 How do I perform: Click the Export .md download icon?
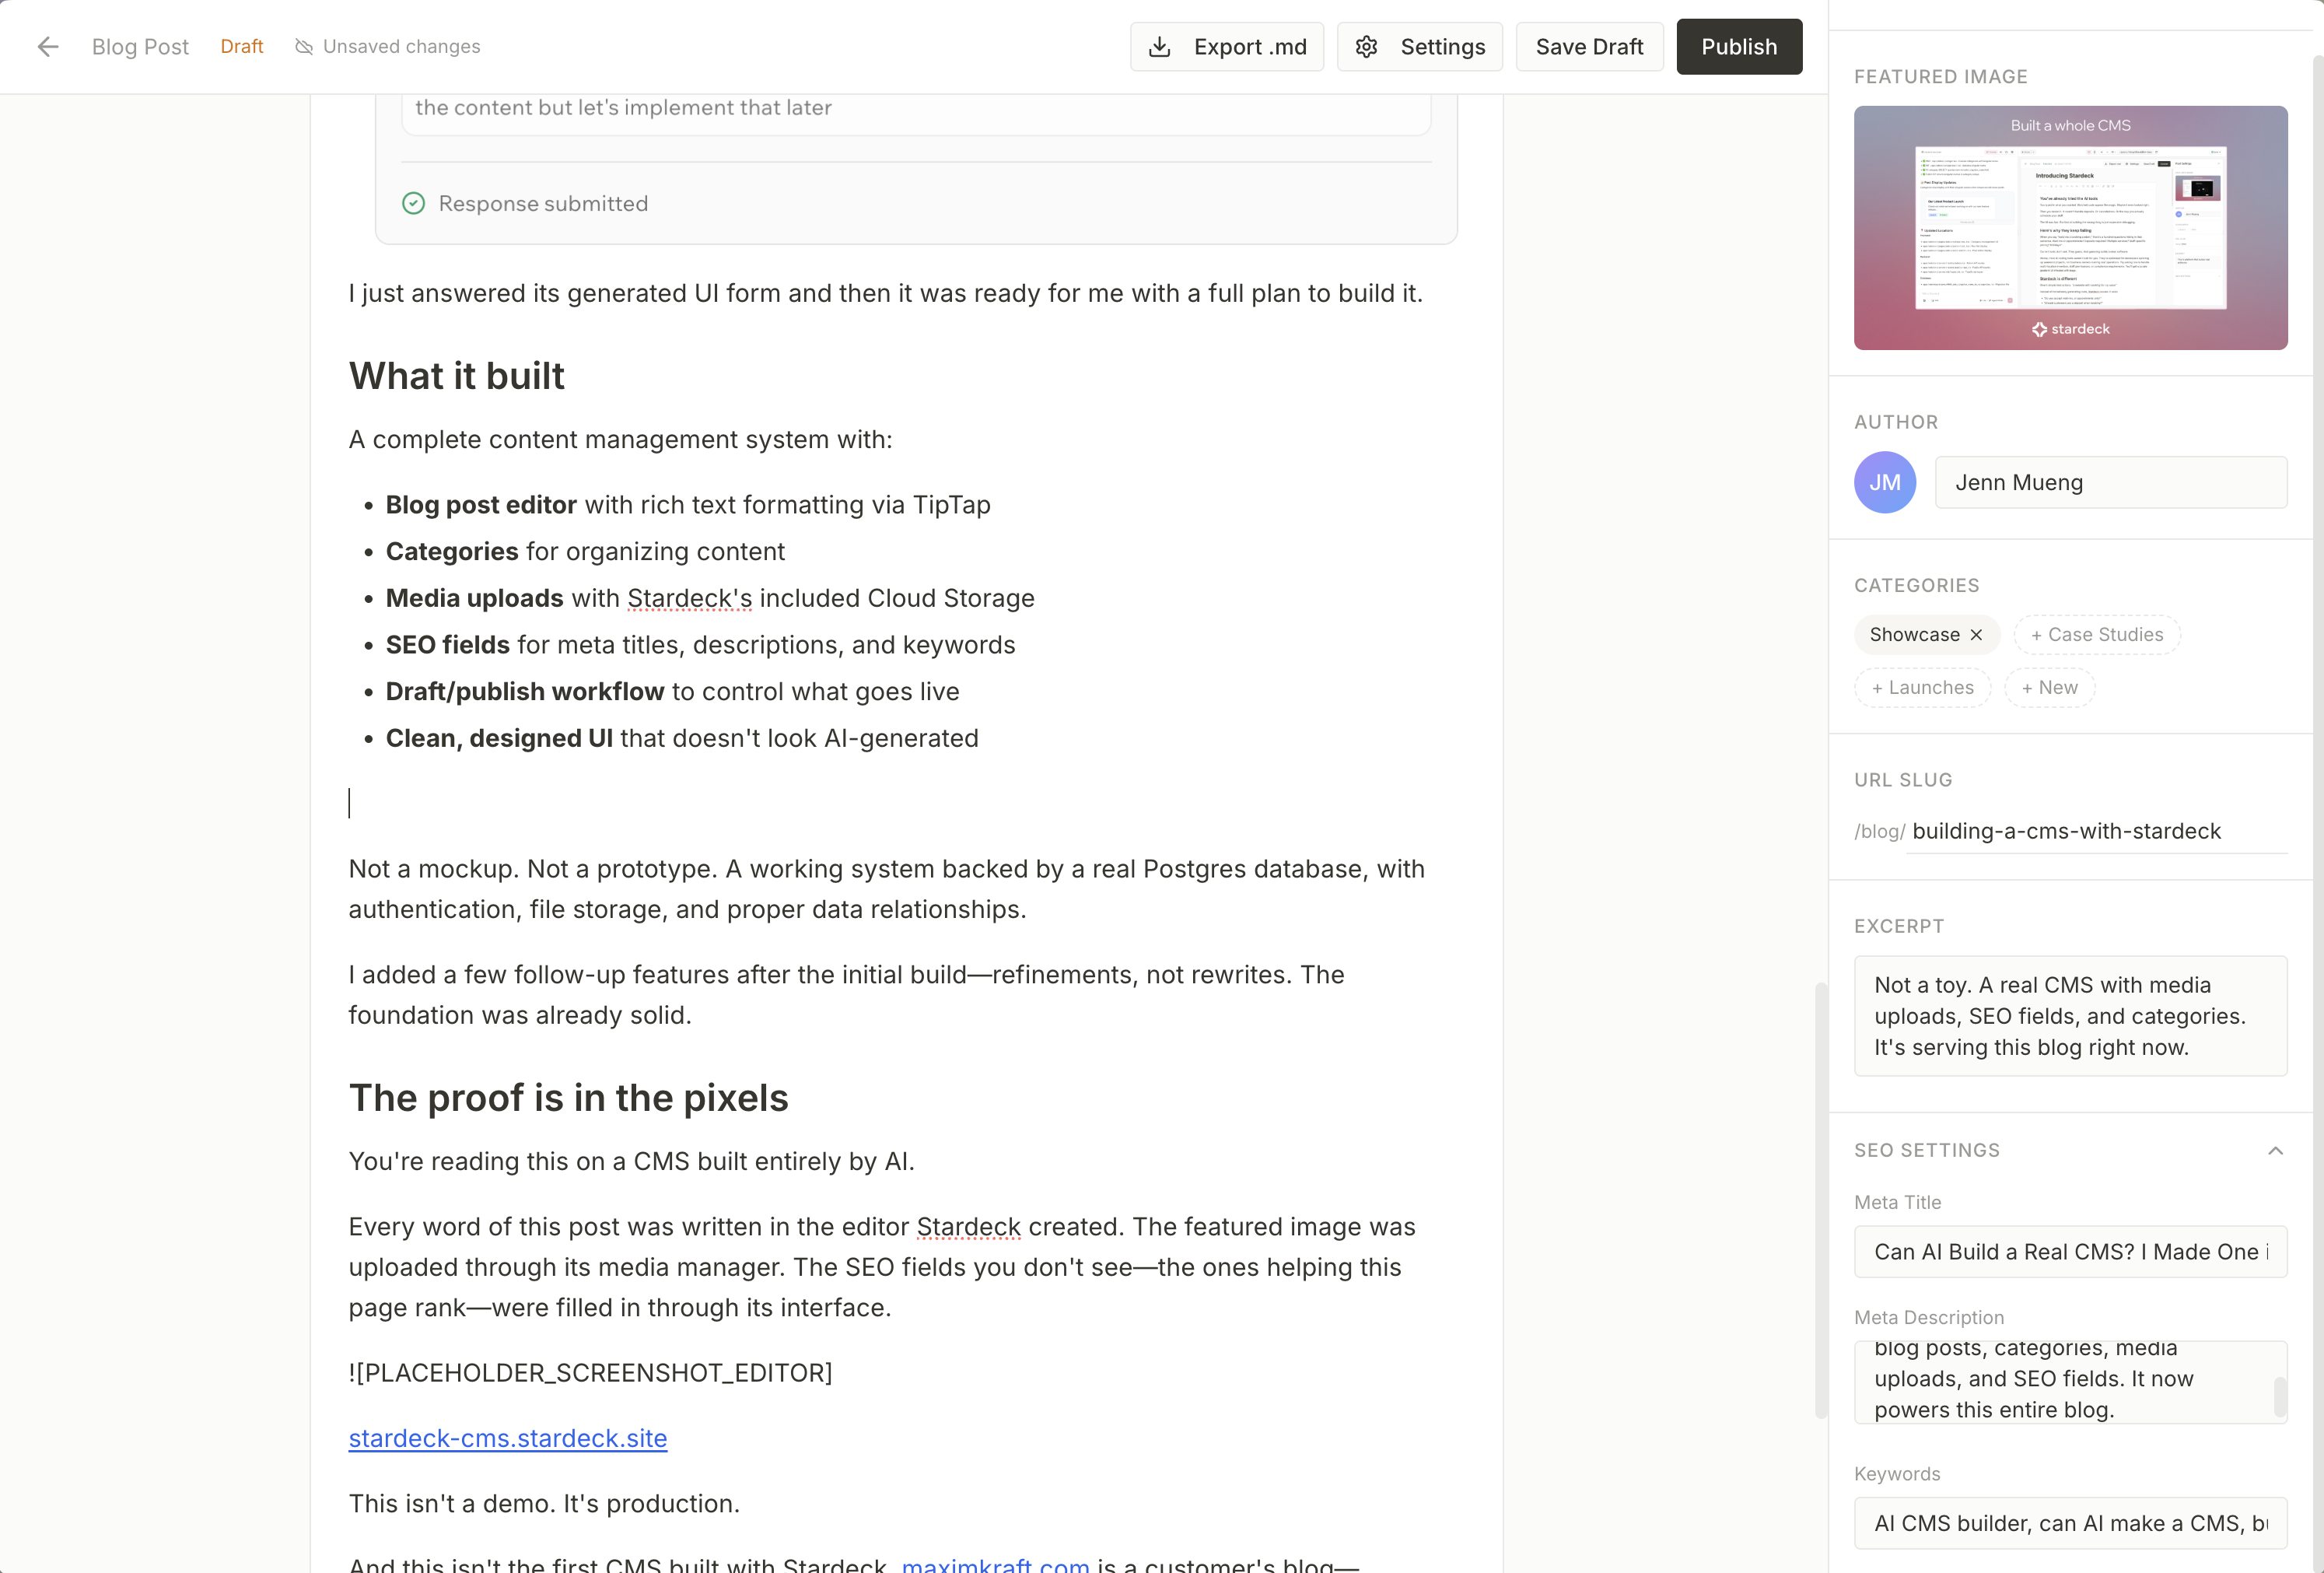pos(1159,47)
